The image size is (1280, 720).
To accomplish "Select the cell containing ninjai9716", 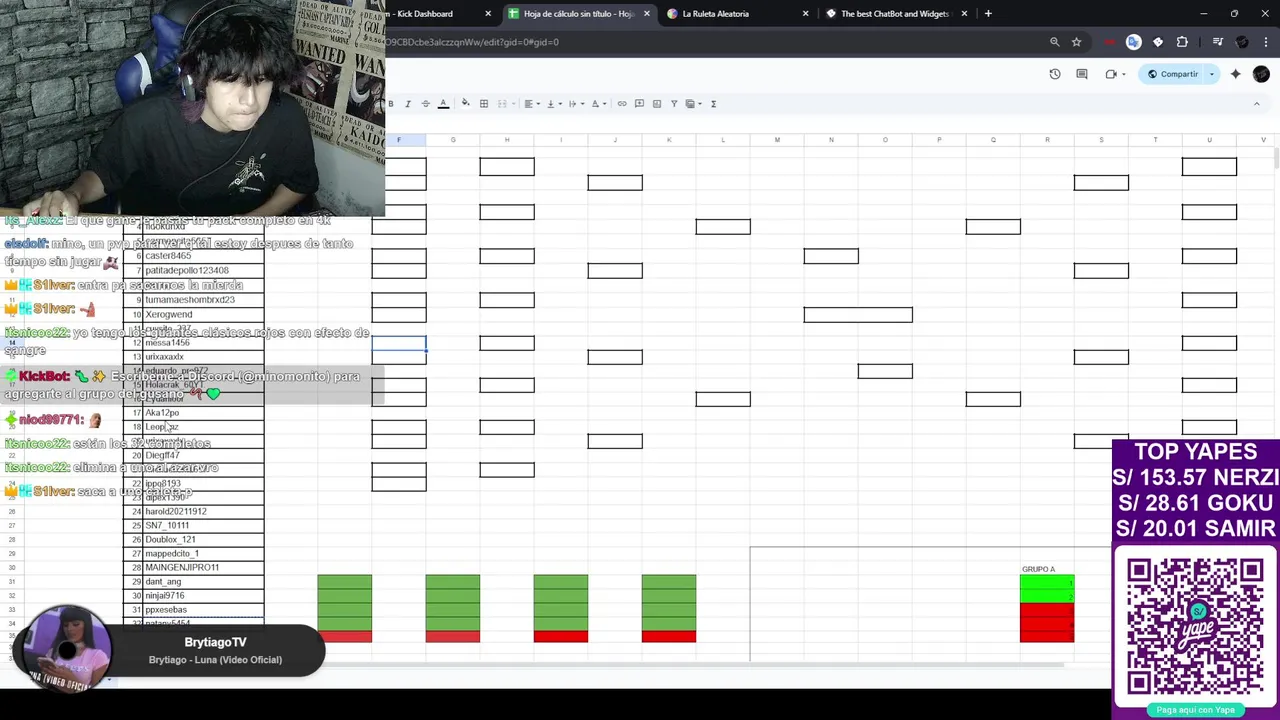I will pos(204,595).
